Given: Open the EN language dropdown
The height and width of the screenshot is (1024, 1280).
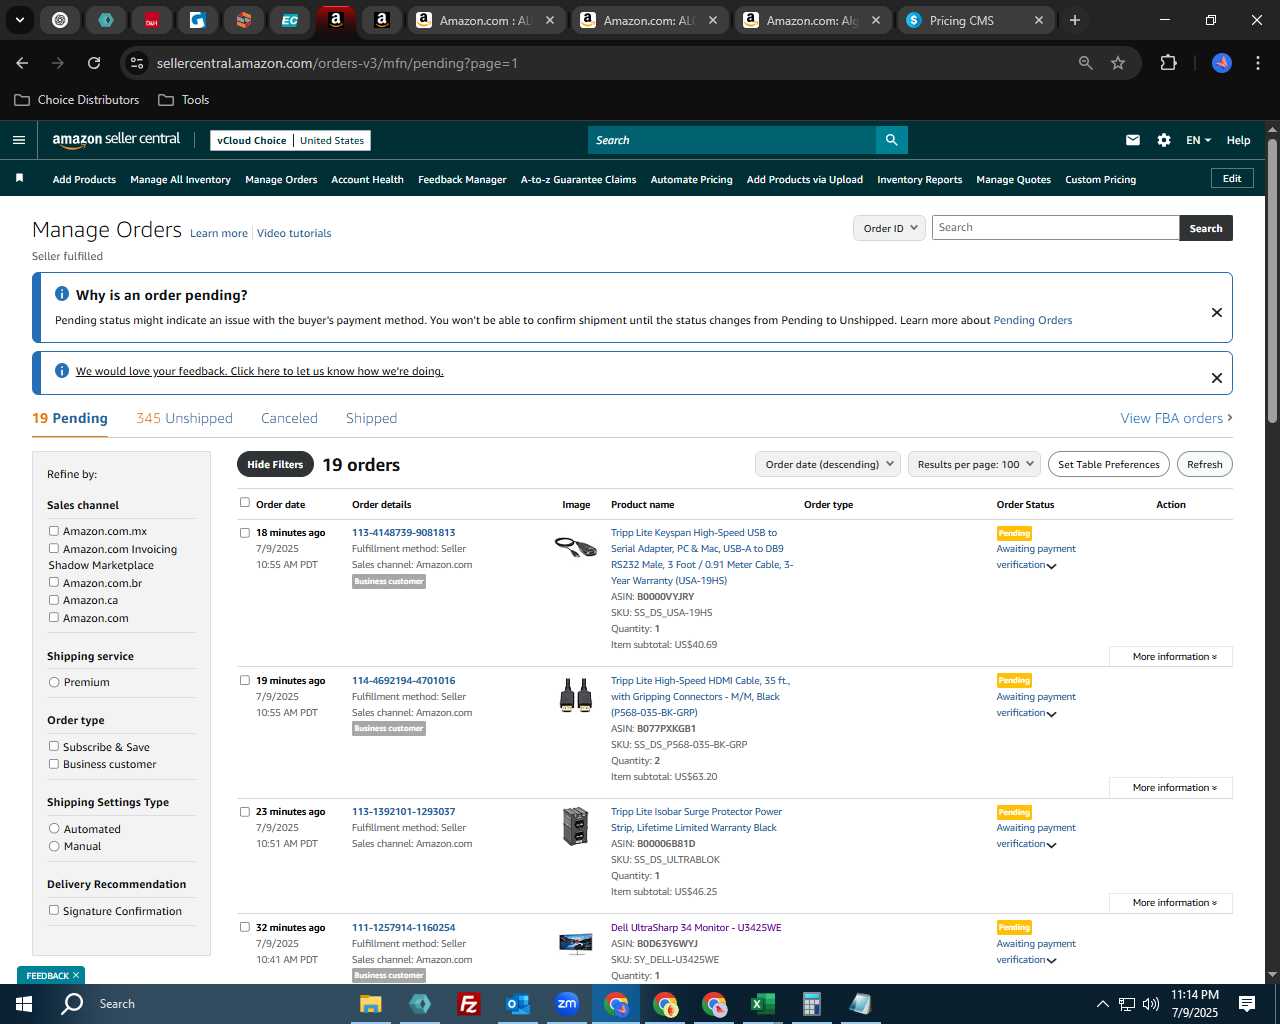Looking at the screenshot, I should click(1198, 140).
